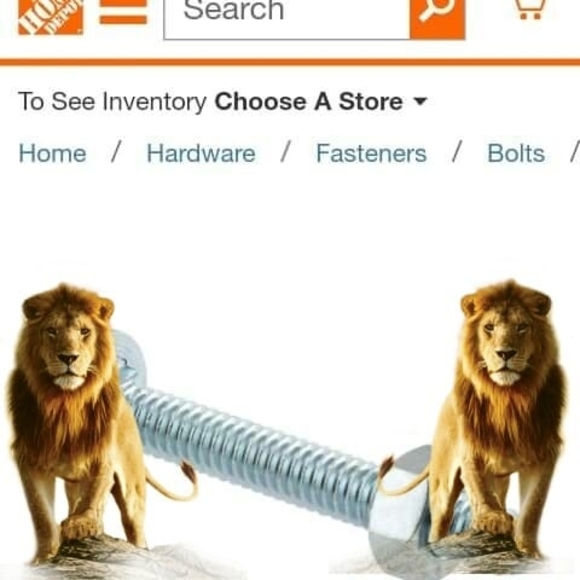Click the orange magnifier search button
Image resolution: width=580 pixels, height=580 pixels.
(438, 19)
